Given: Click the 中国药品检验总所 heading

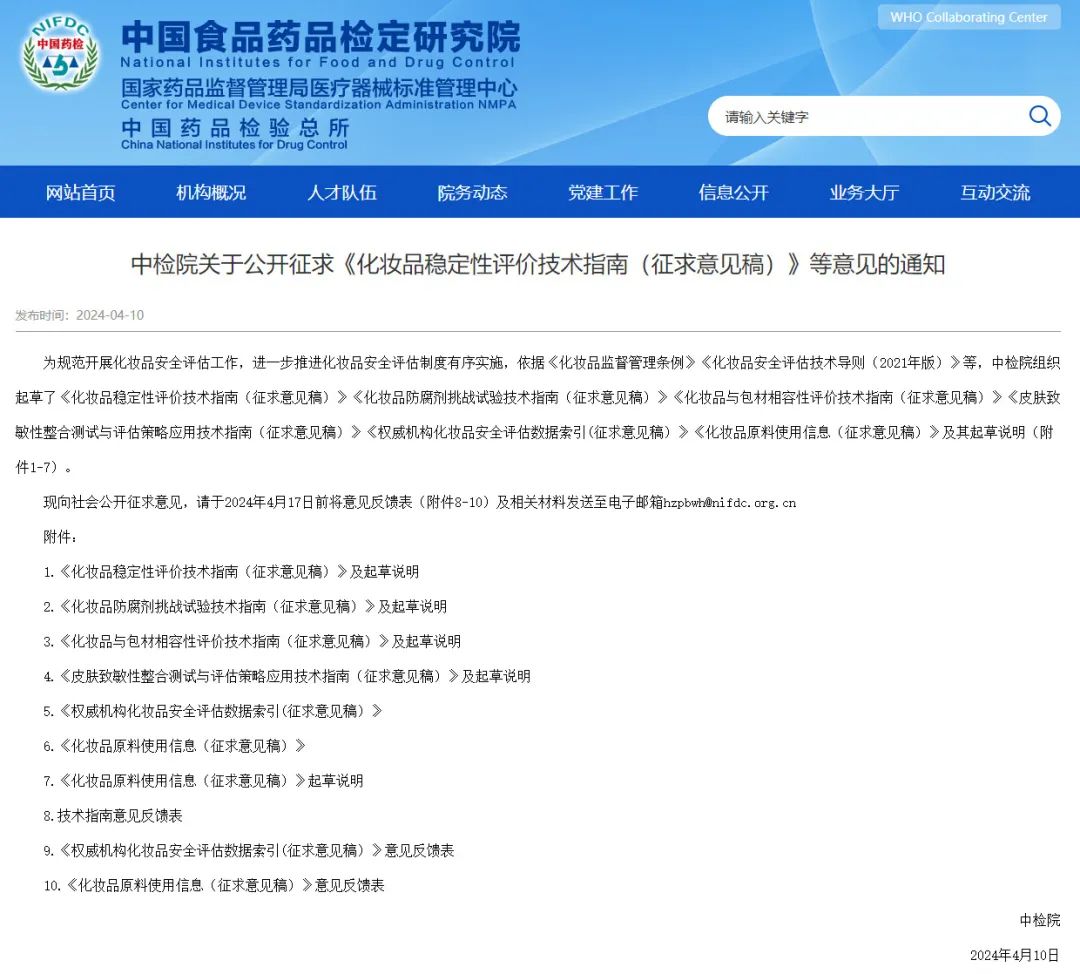Looking at the screenshot, I should click(x=236, y=127).
